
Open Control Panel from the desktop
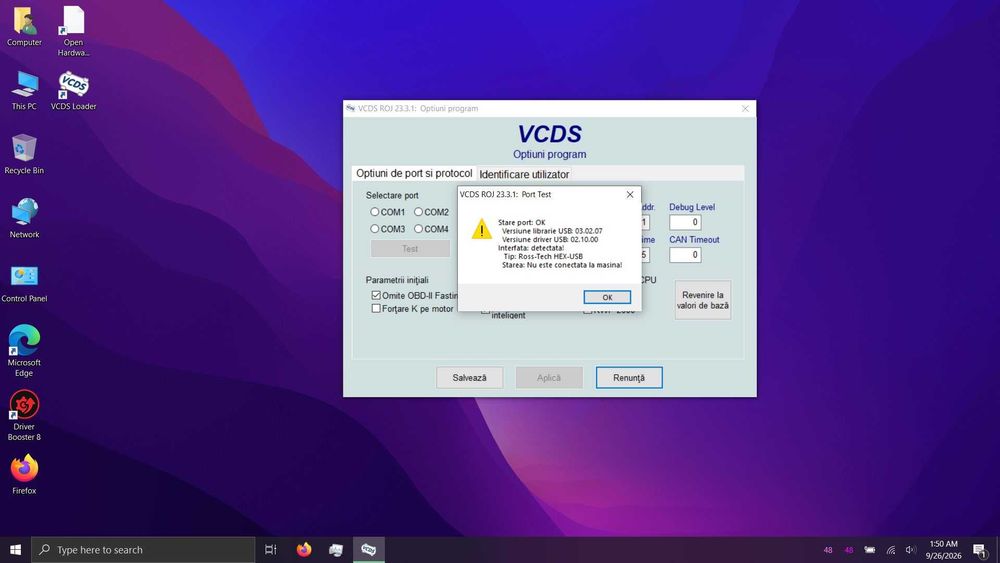pyautogui.click(x=24, y=283)
